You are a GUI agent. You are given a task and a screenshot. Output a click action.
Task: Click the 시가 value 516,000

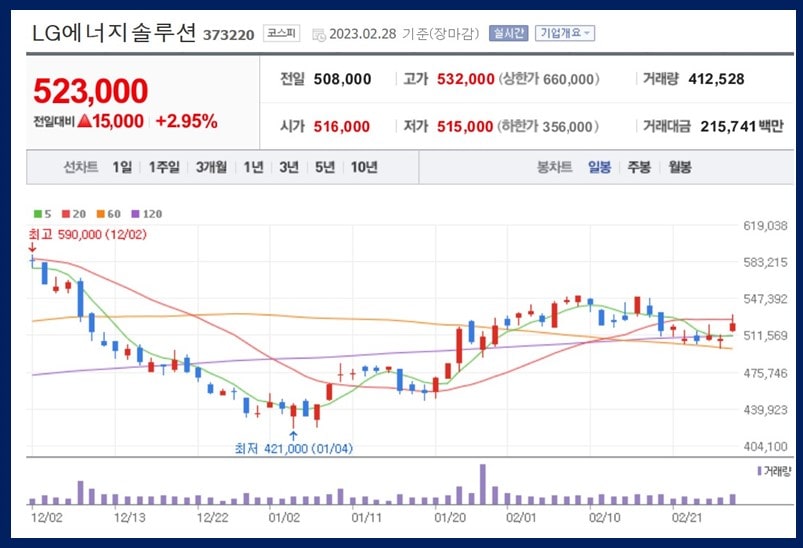pyautogui.click(x=342, y=127)
